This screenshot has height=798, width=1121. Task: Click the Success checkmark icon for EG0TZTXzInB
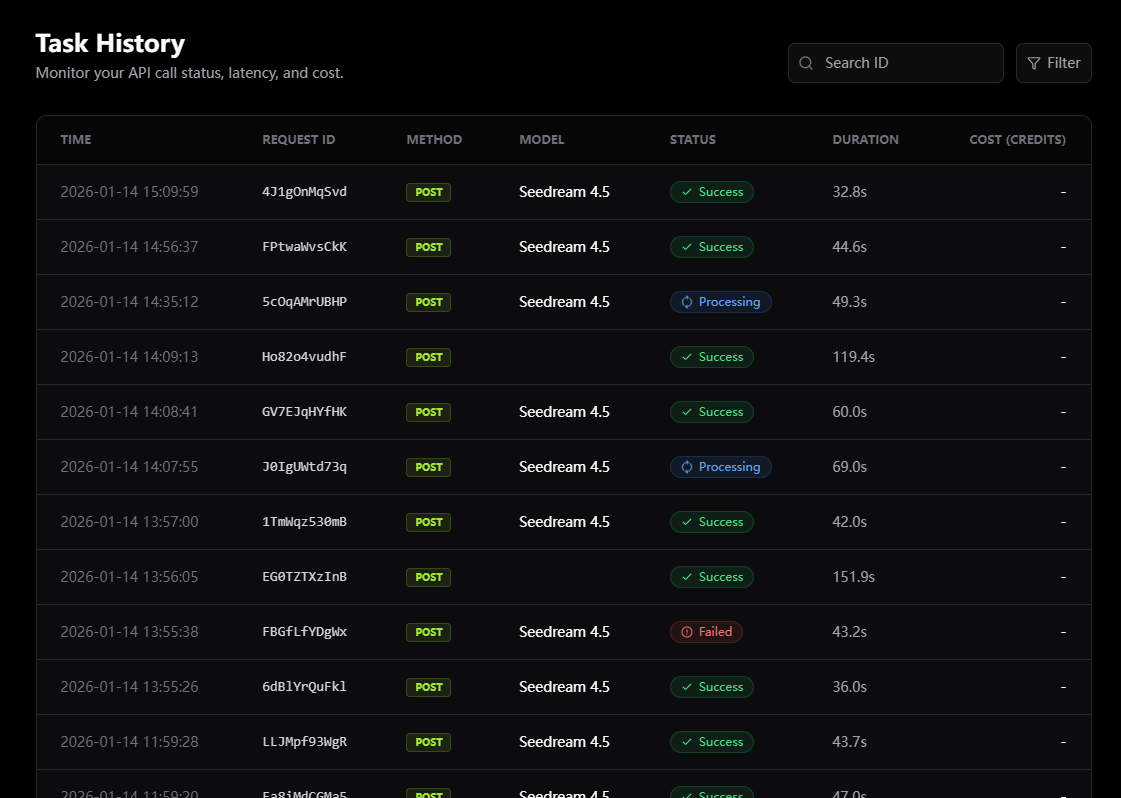click(685, 577)
